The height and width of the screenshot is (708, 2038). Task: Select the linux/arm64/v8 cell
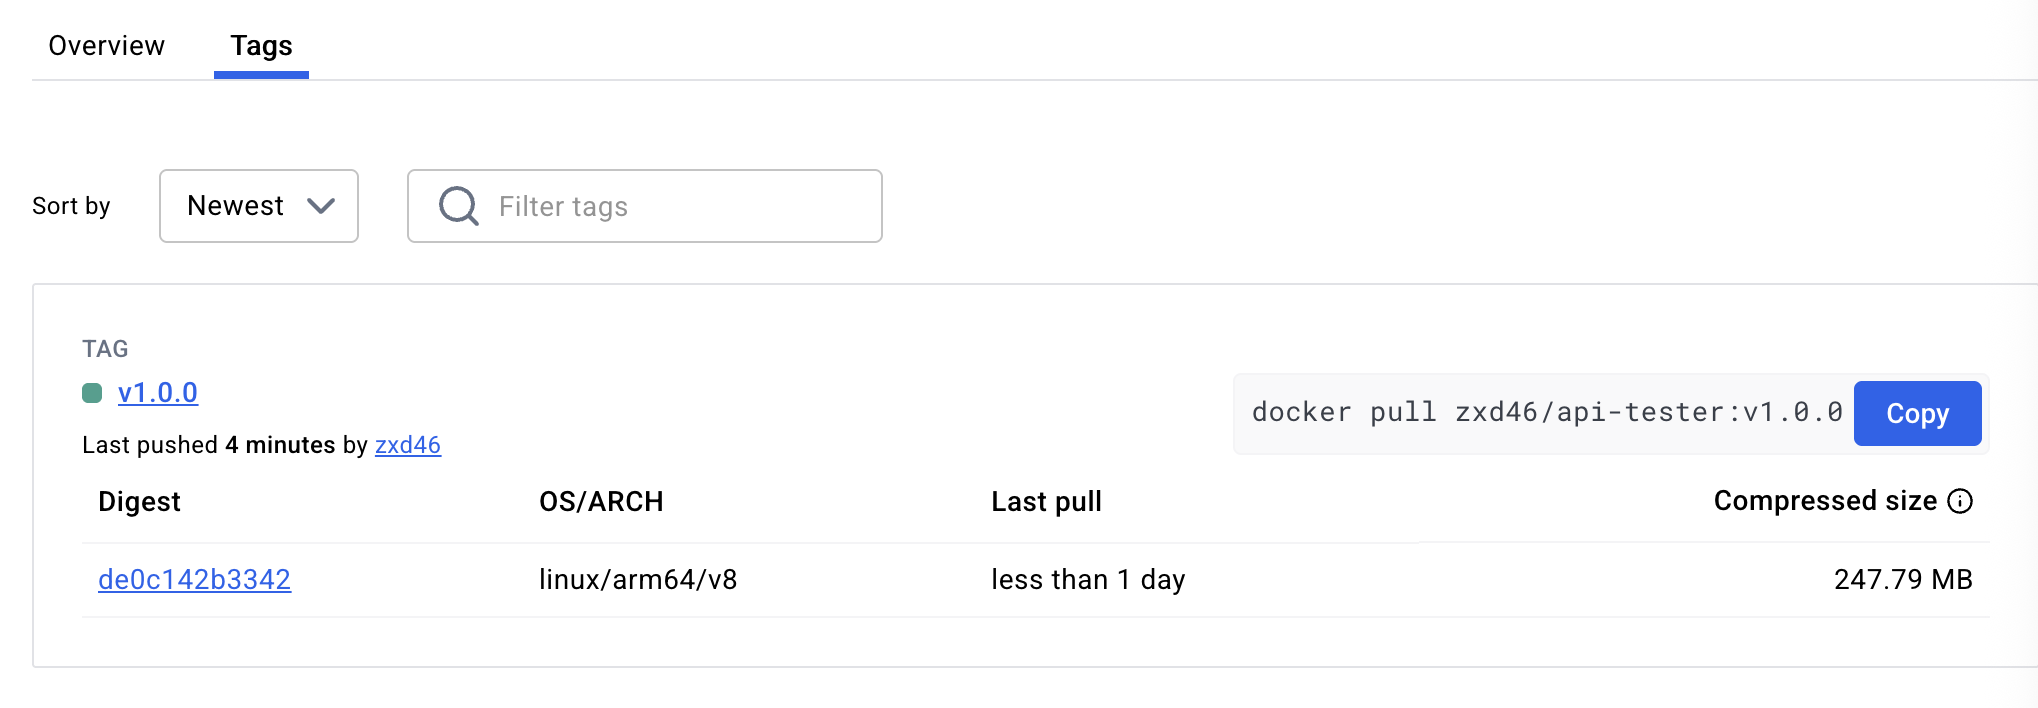click(x=638, y=580)
